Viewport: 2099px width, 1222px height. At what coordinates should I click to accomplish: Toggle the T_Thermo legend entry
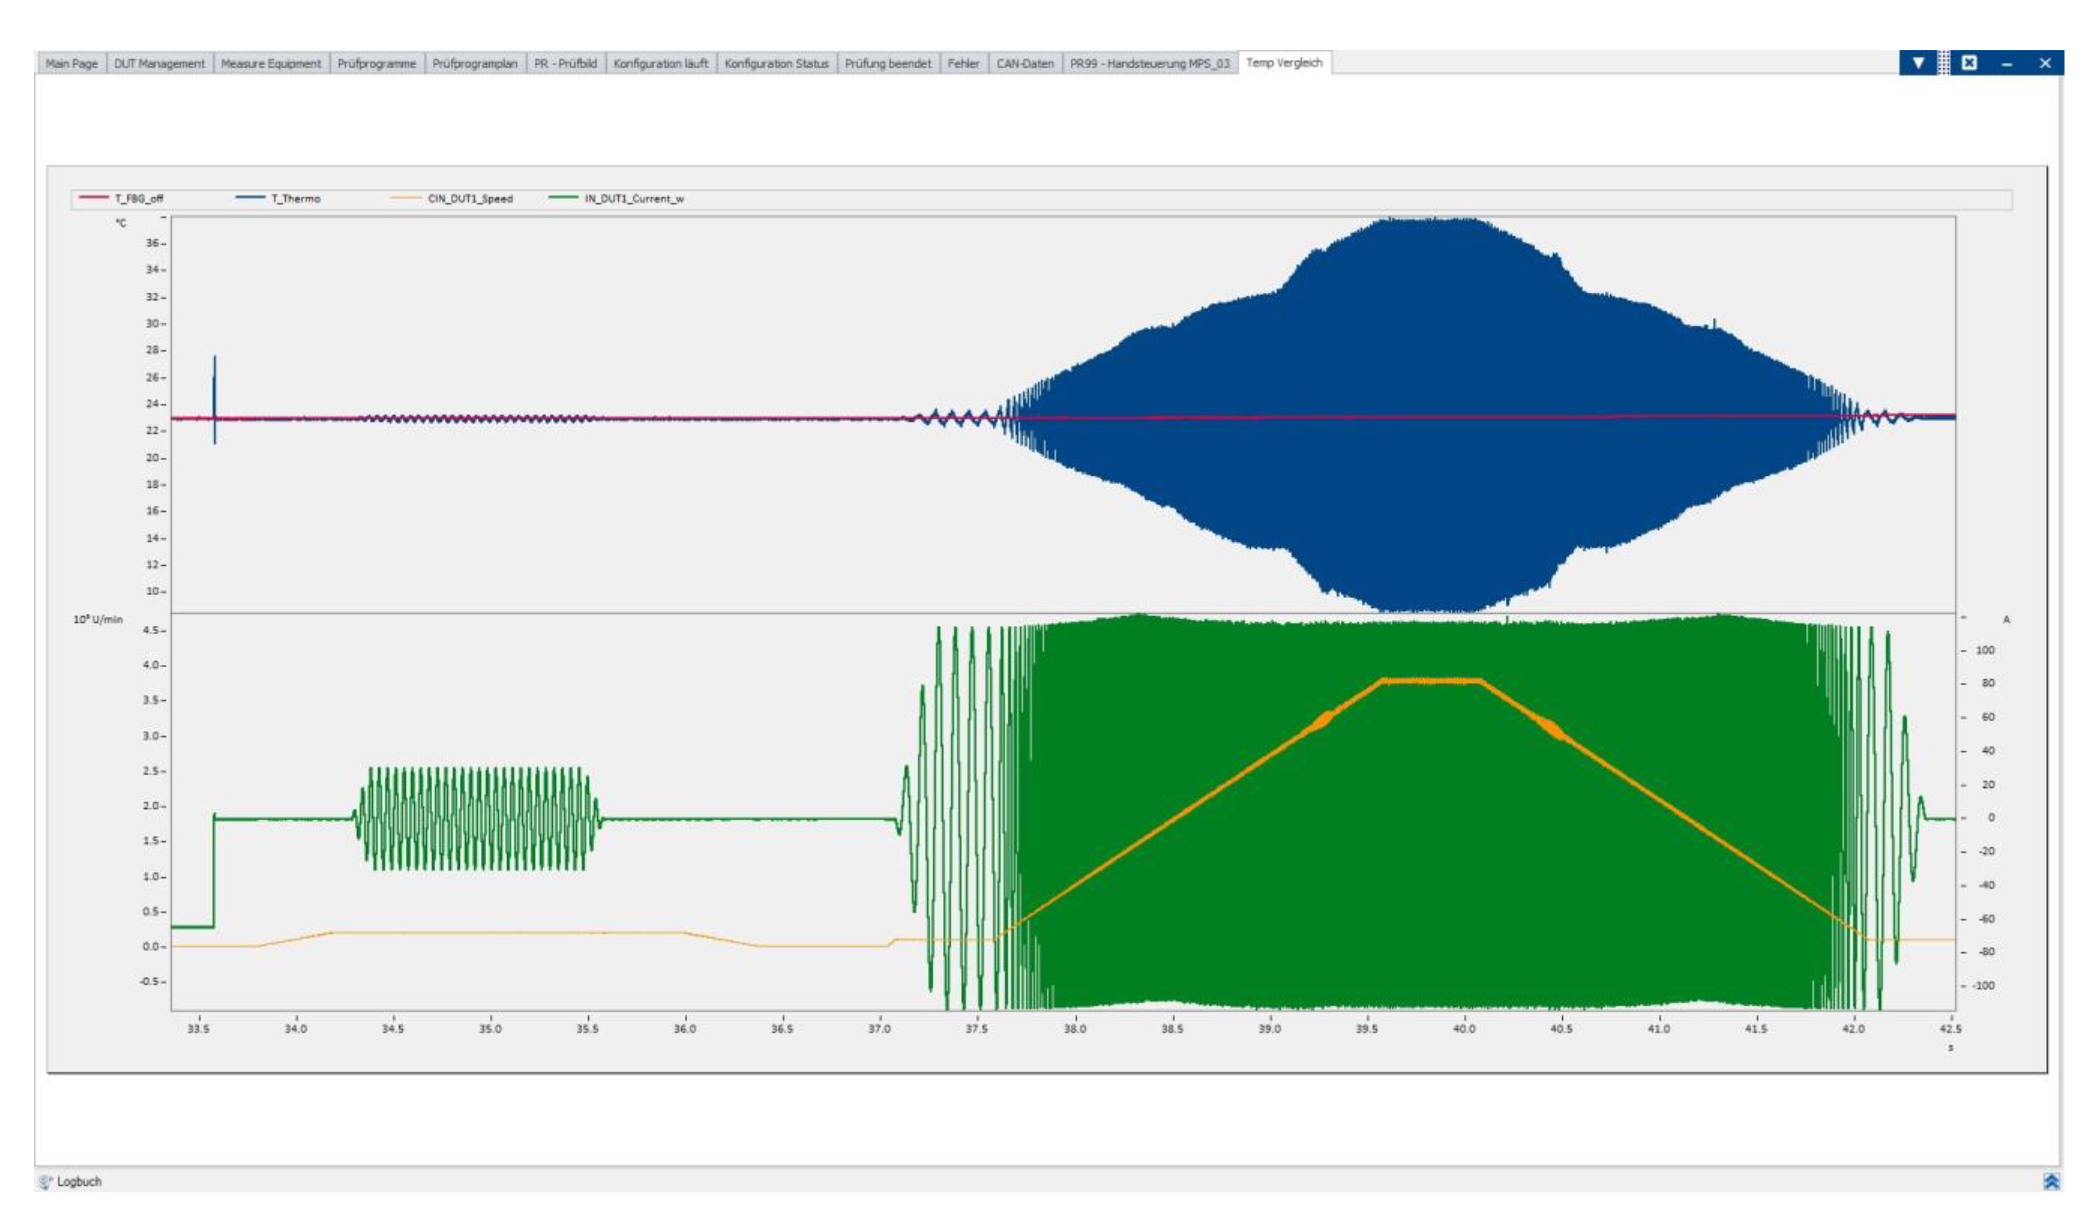tap(295, 199)
